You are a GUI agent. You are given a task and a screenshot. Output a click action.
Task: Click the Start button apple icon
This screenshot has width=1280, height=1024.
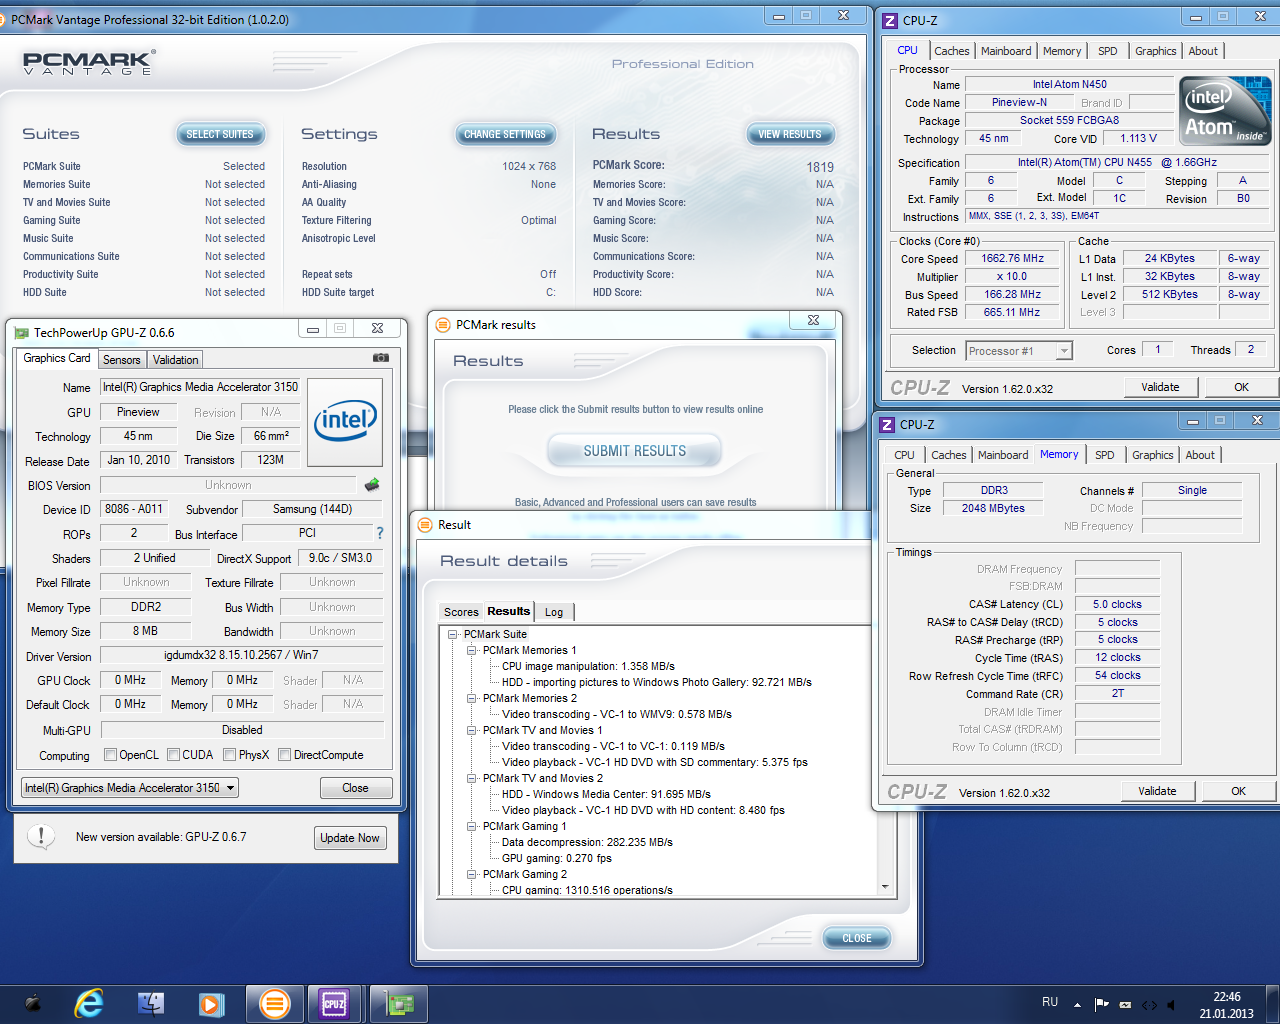[32, 1003]
